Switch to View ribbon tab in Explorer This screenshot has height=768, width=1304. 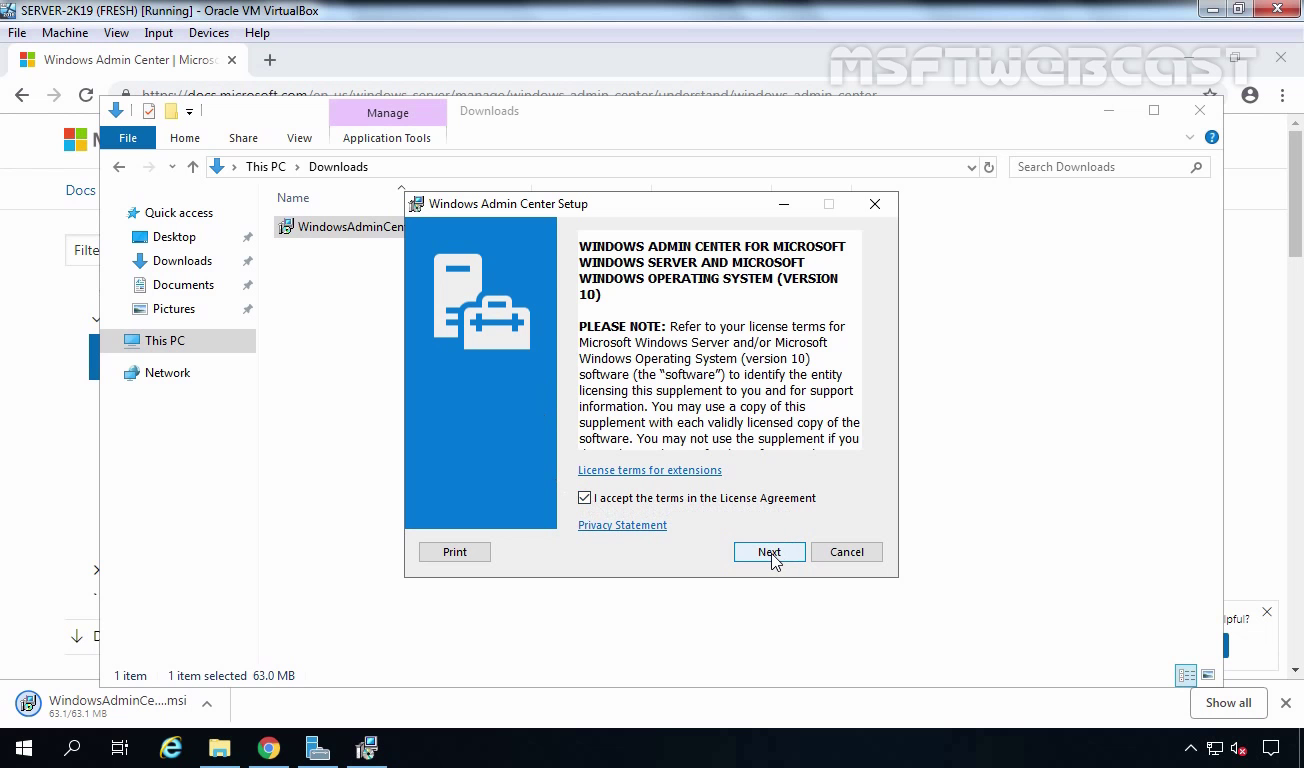tap(299, 138)
